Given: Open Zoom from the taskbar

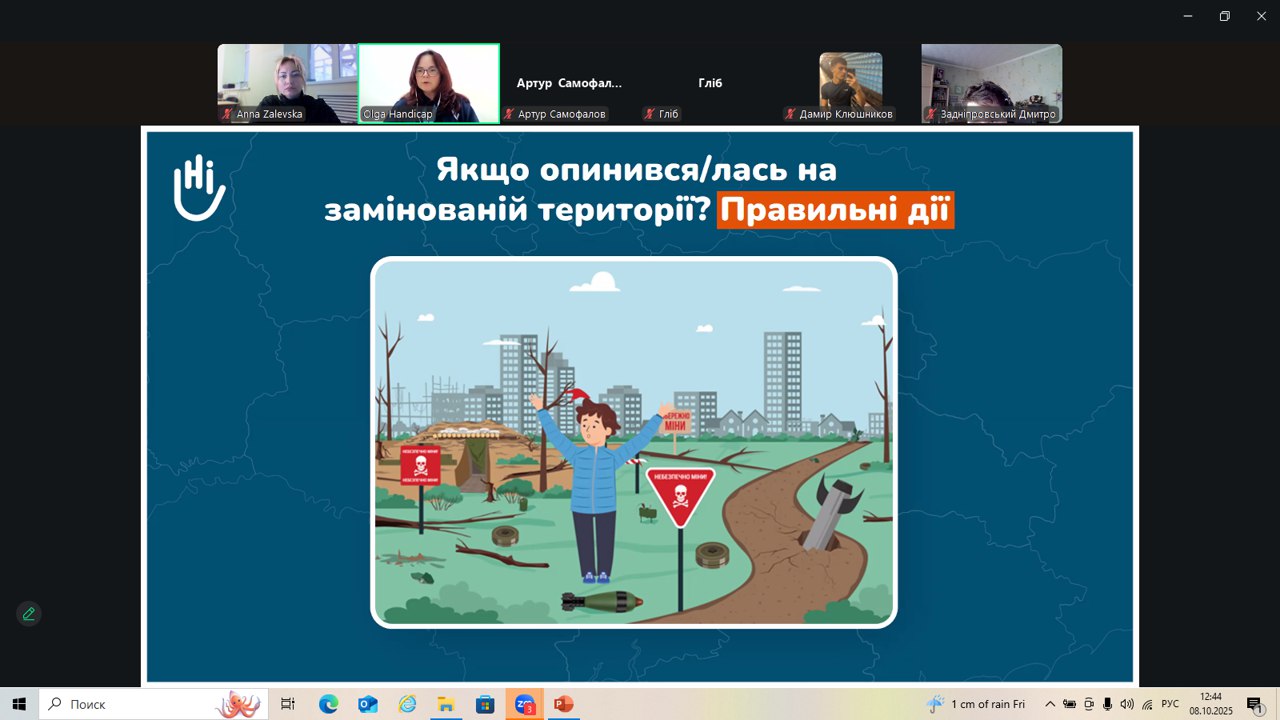Looking at the screenshot, I should (524, 704).
